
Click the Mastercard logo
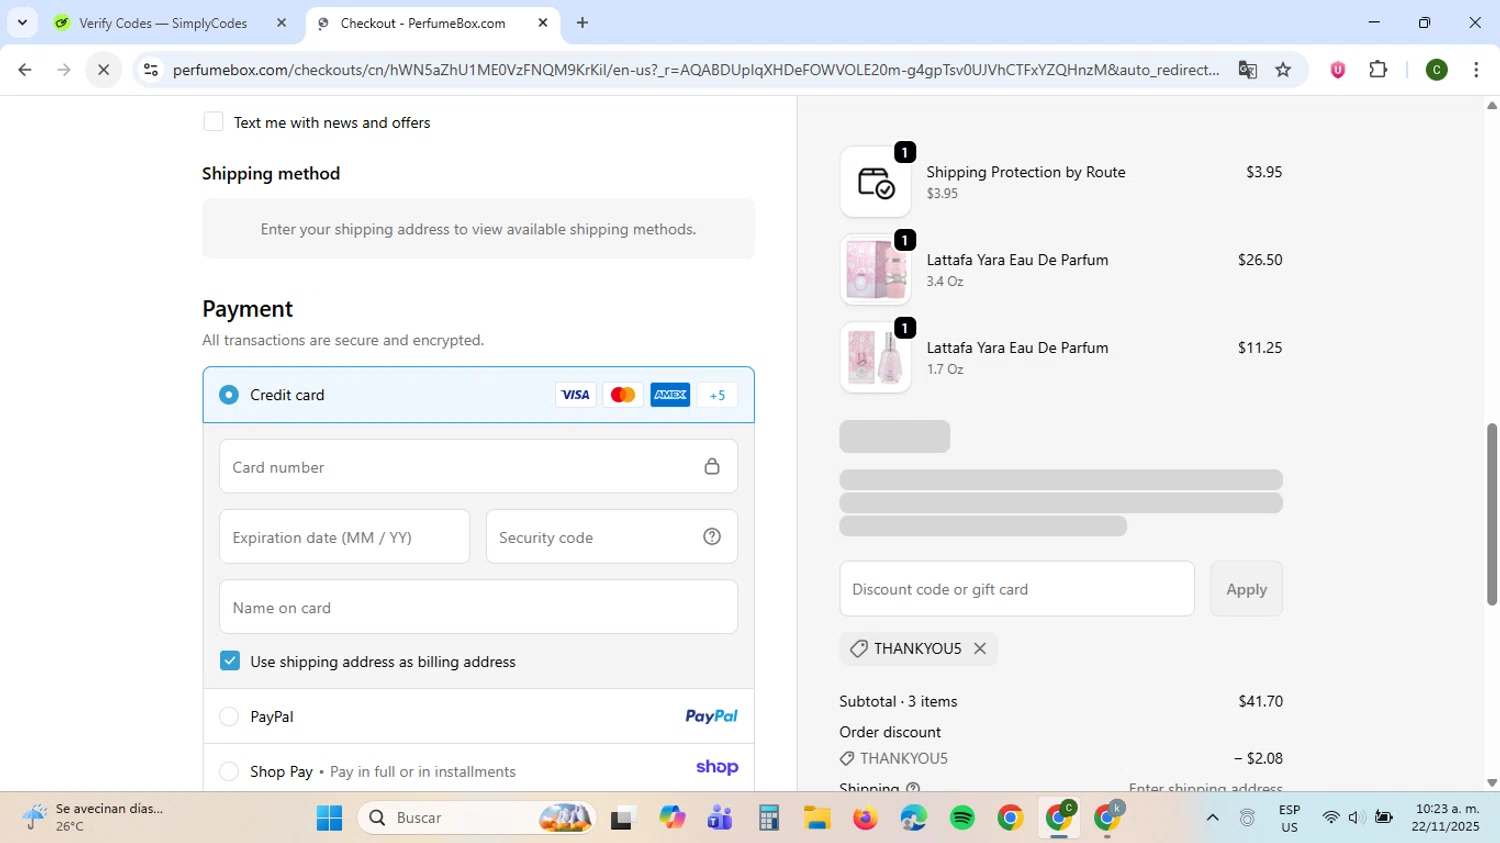point(623,395)
